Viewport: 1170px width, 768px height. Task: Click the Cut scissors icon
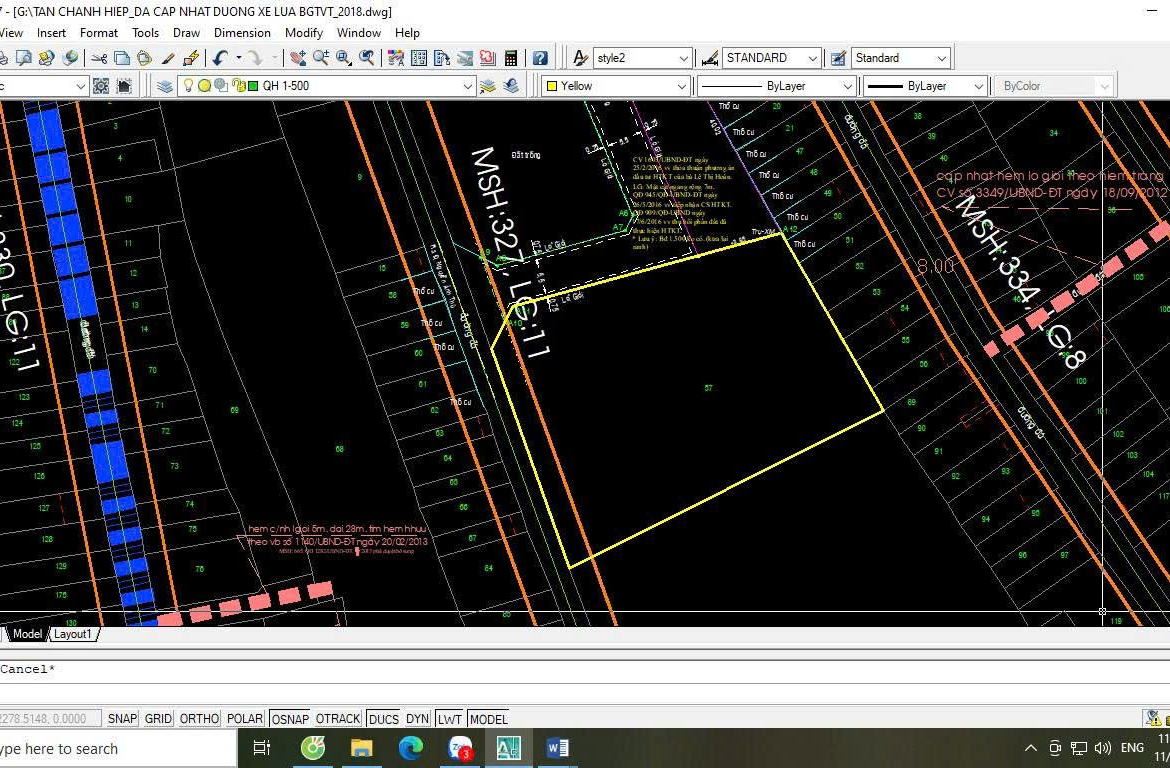99,58
